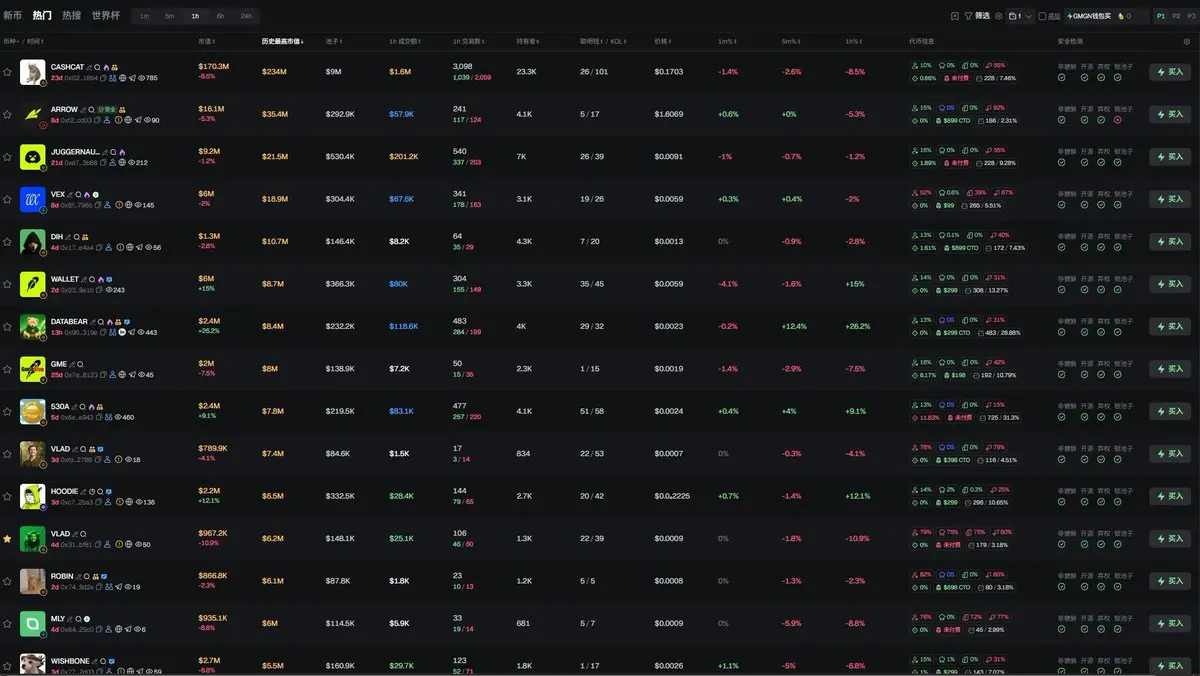Star the CASHCAT token as favorite

pyautogui.click(x=7, y=72)
